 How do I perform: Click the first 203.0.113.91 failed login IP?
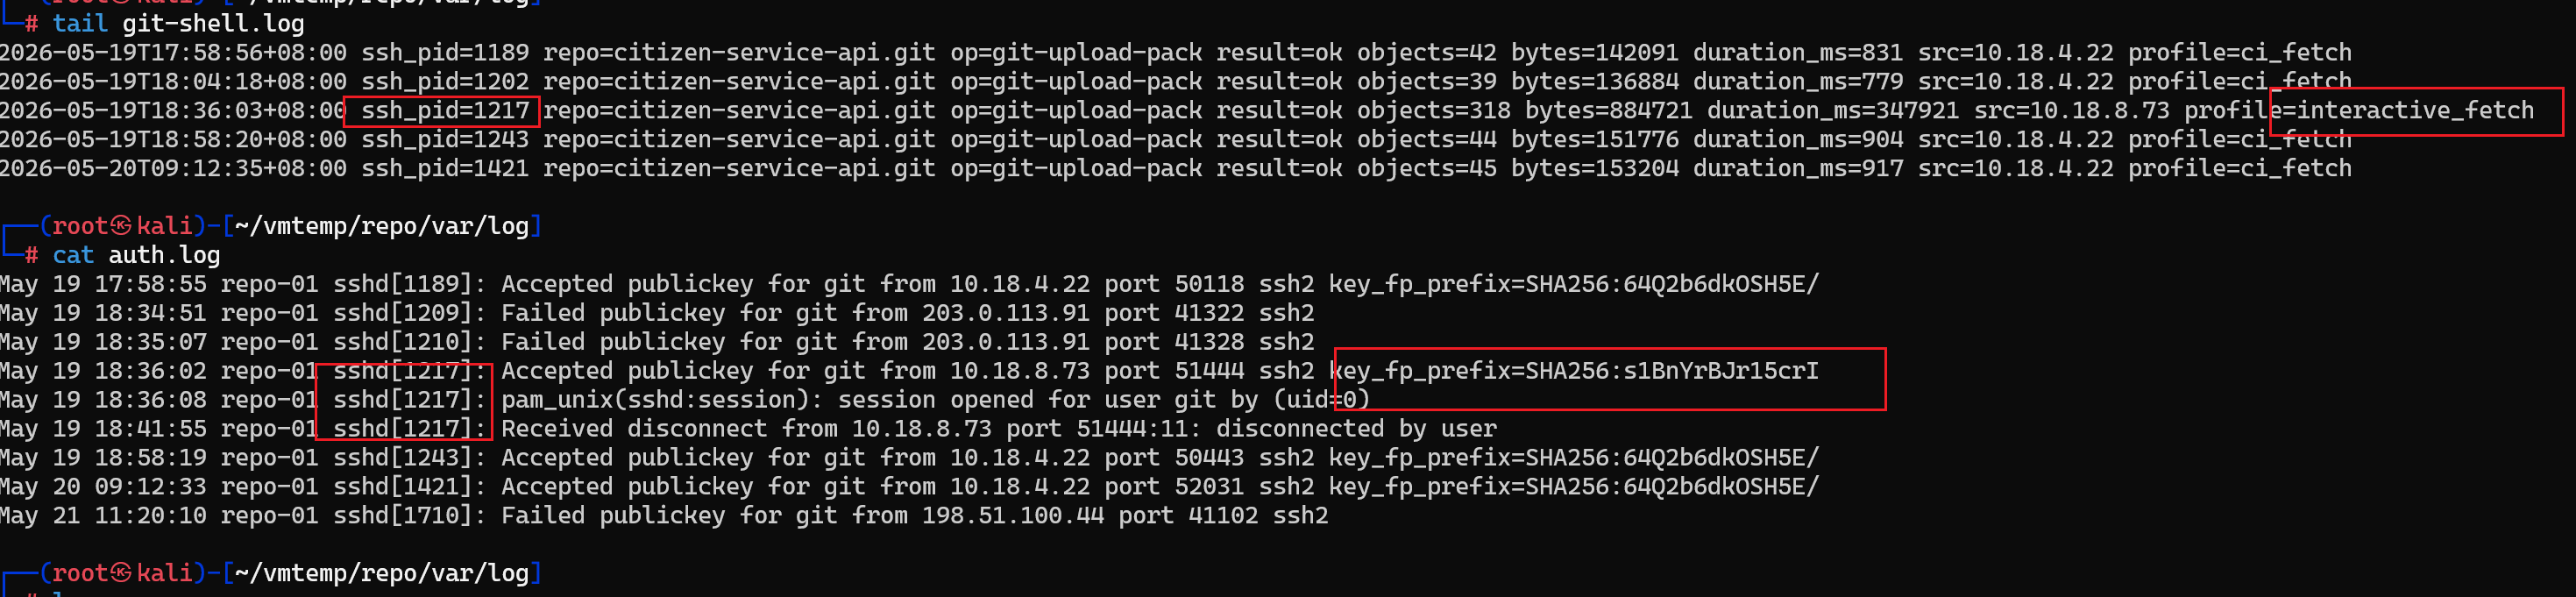(x=1006, y=313)
